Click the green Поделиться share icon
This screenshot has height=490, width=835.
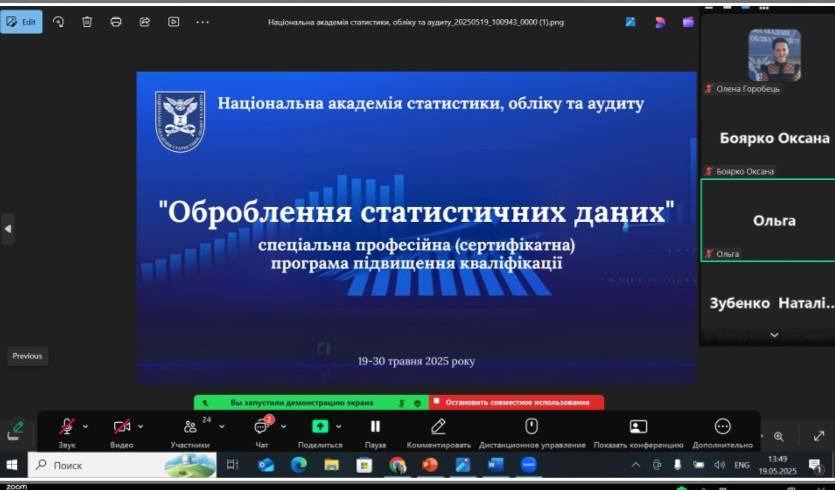point(320,426)
